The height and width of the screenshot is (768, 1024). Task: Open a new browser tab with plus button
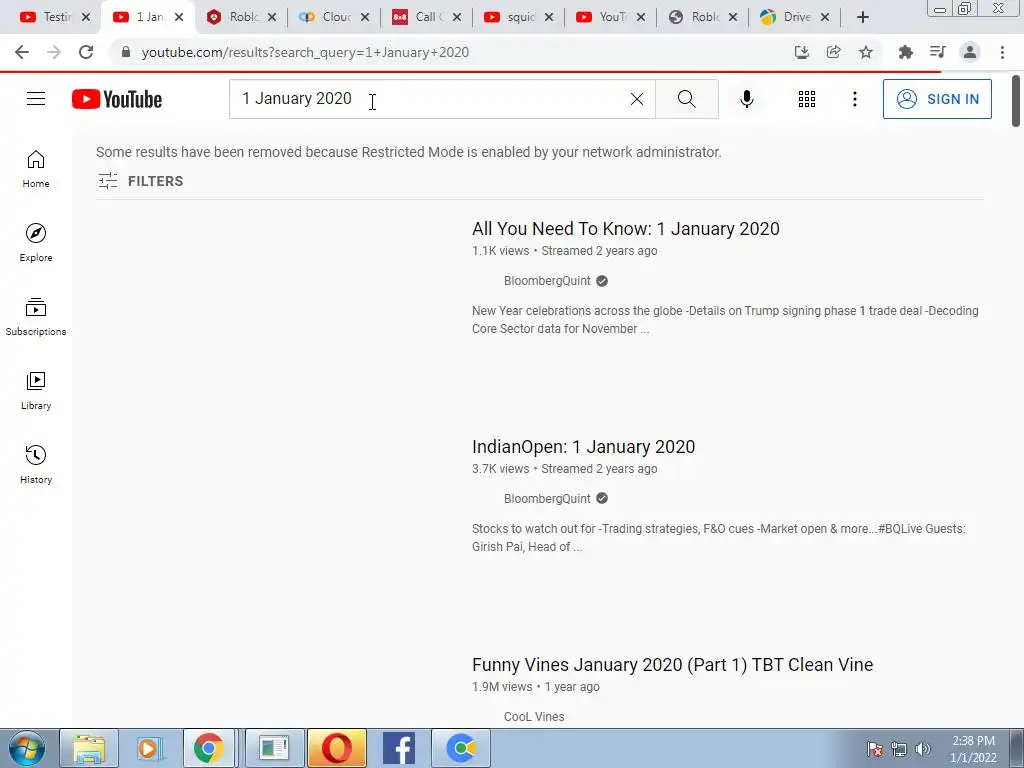tap(863, 17)
